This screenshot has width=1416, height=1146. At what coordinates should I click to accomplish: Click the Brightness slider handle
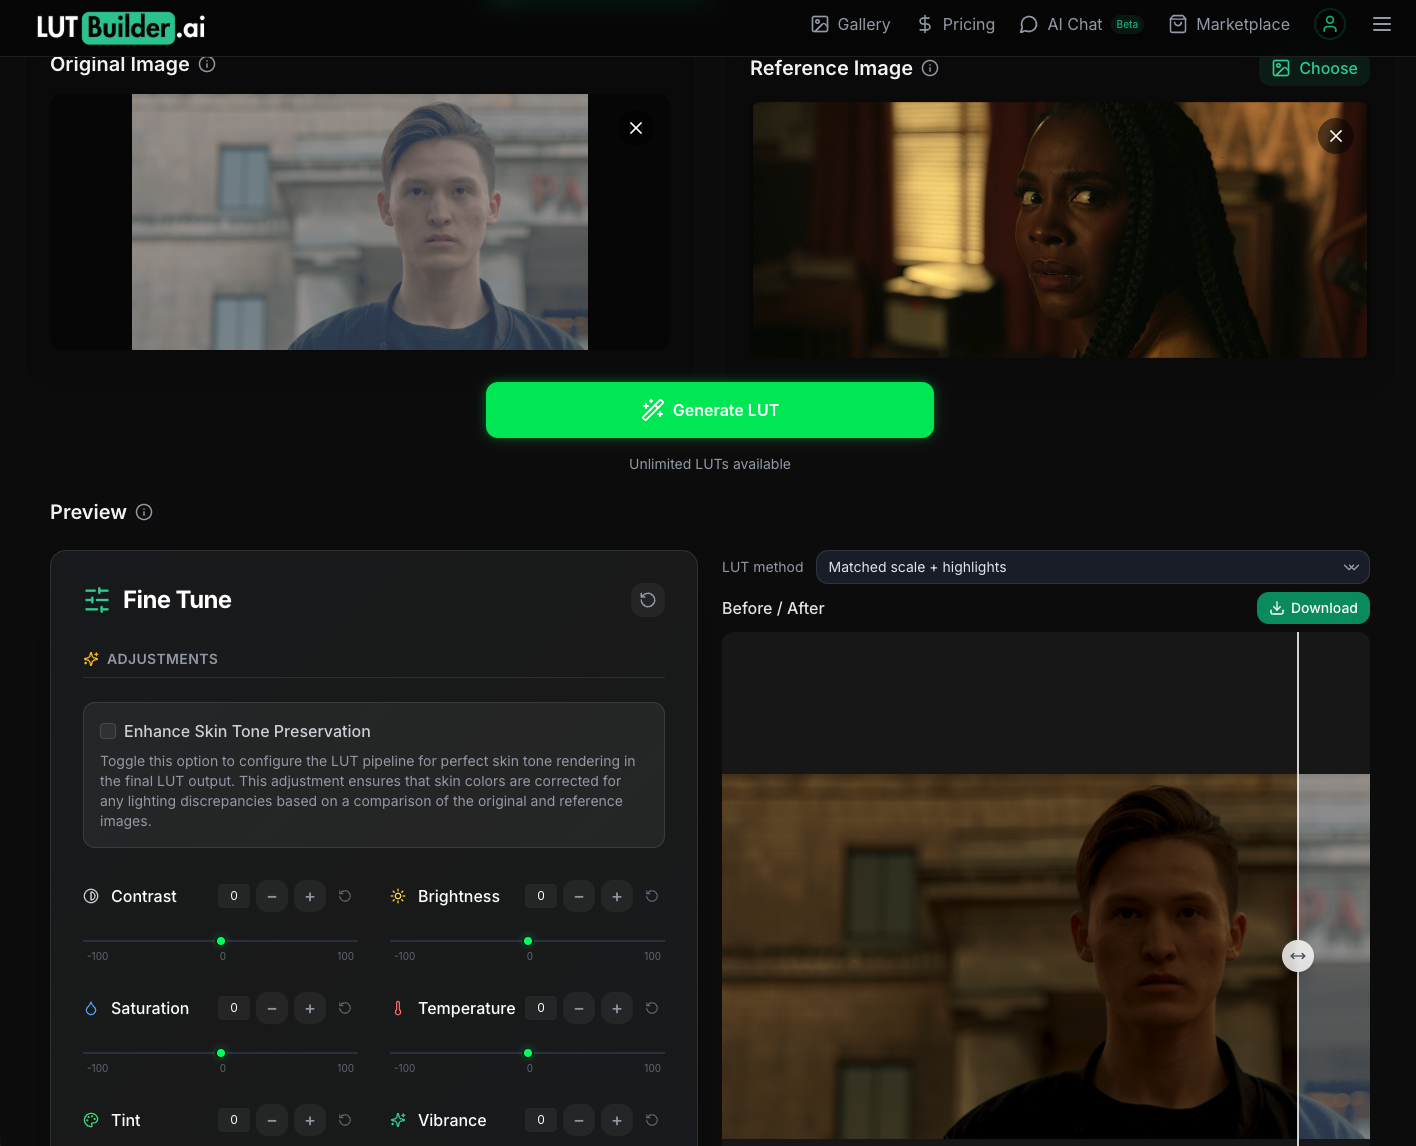click(528, 941)
